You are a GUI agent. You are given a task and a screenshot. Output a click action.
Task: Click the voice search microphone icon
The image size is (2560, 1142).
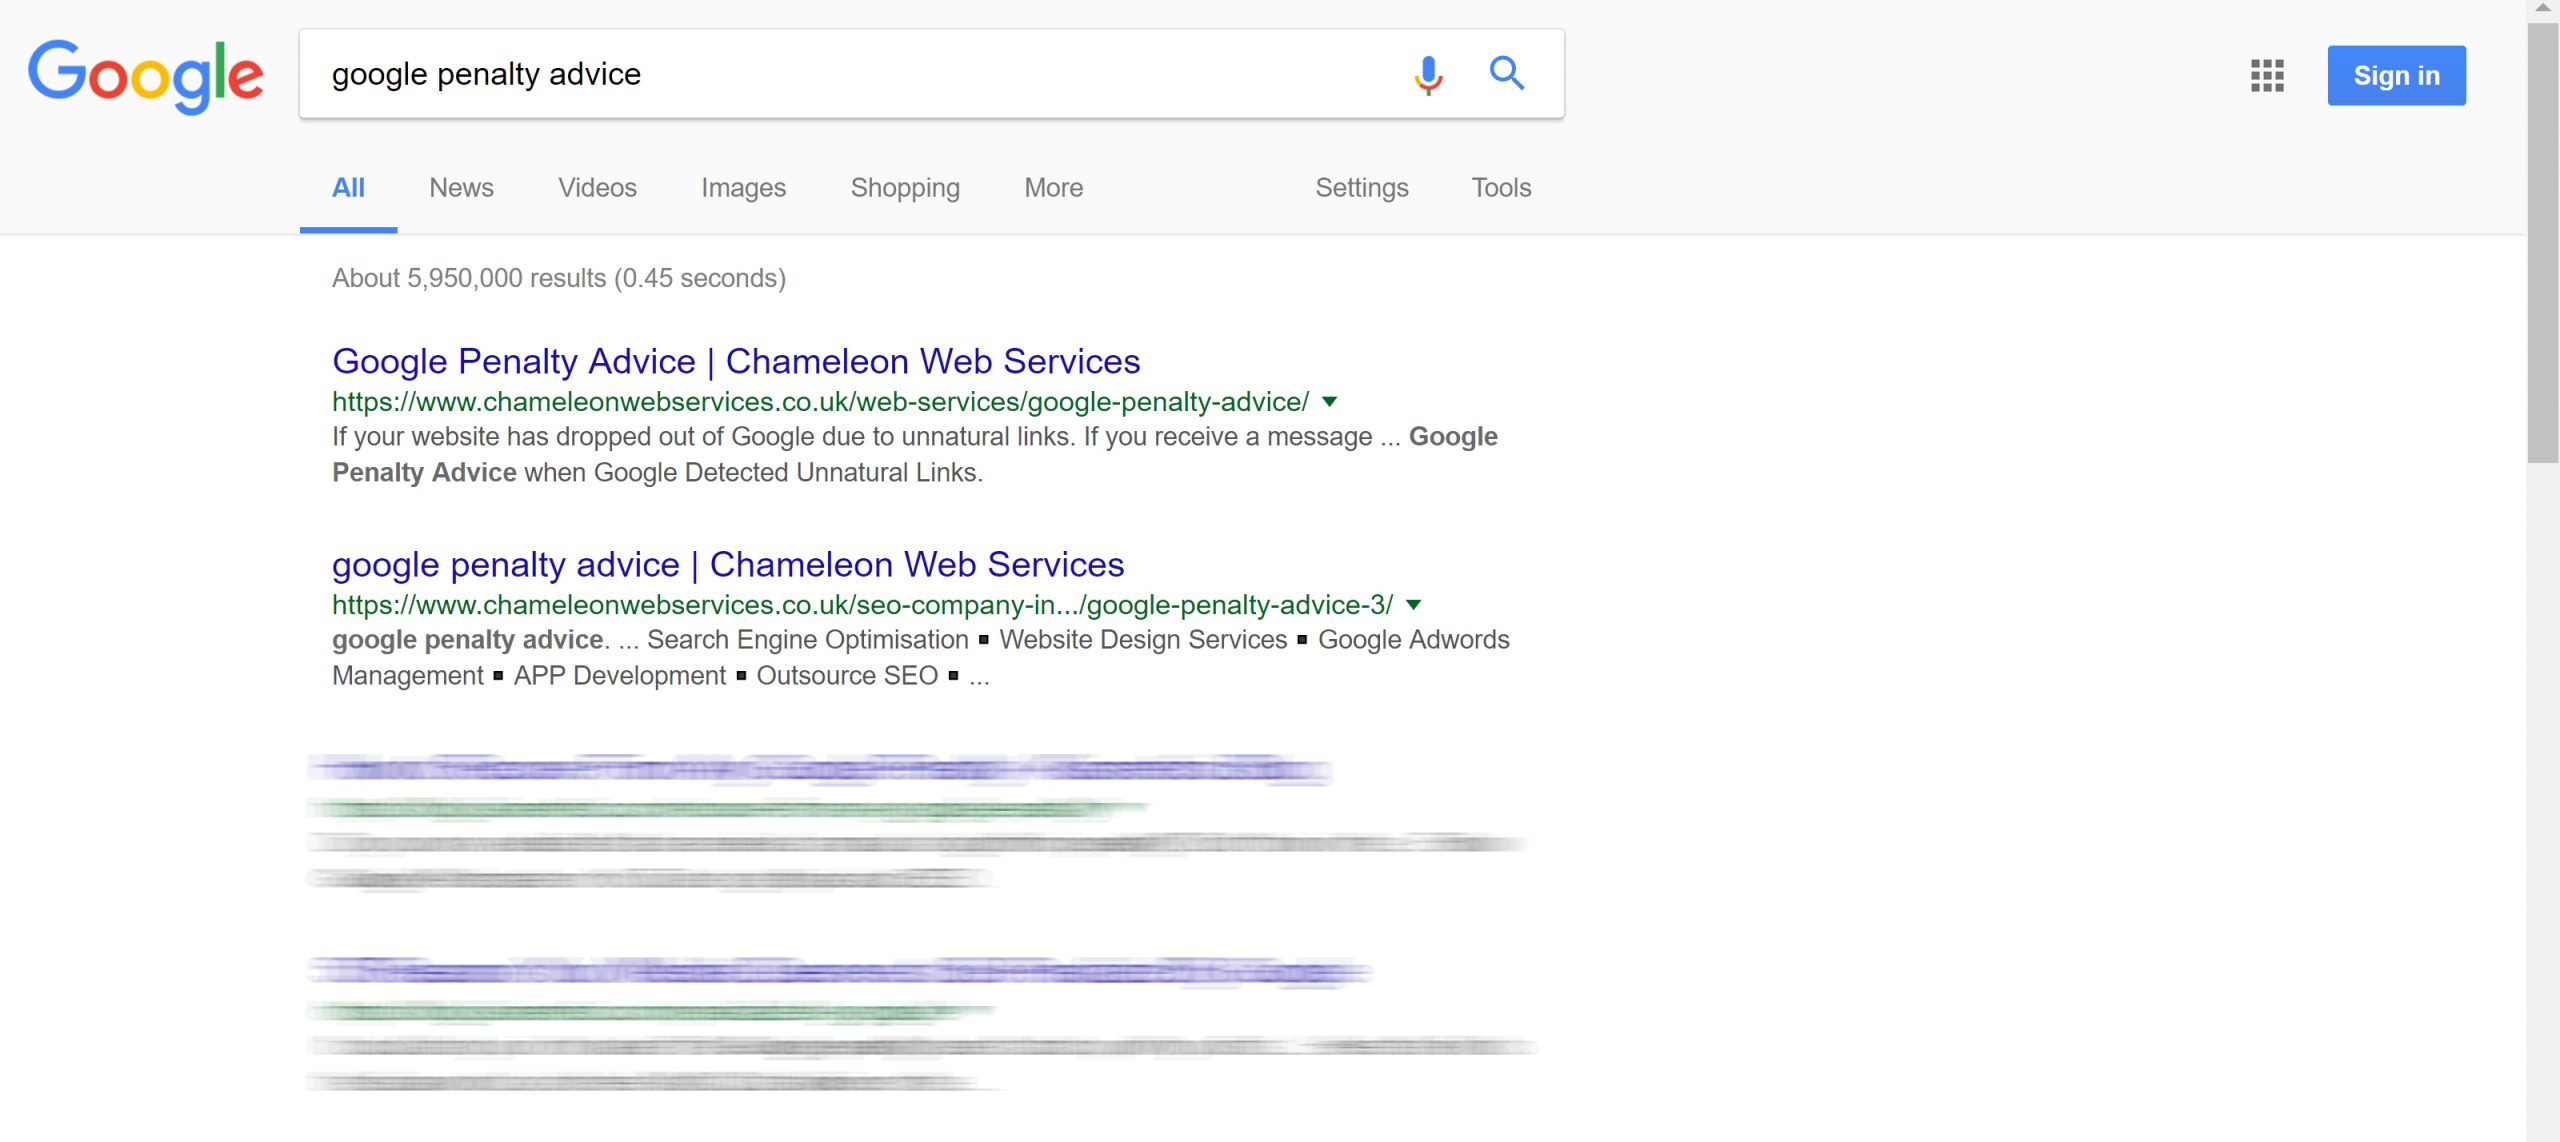pos(1428,74)
